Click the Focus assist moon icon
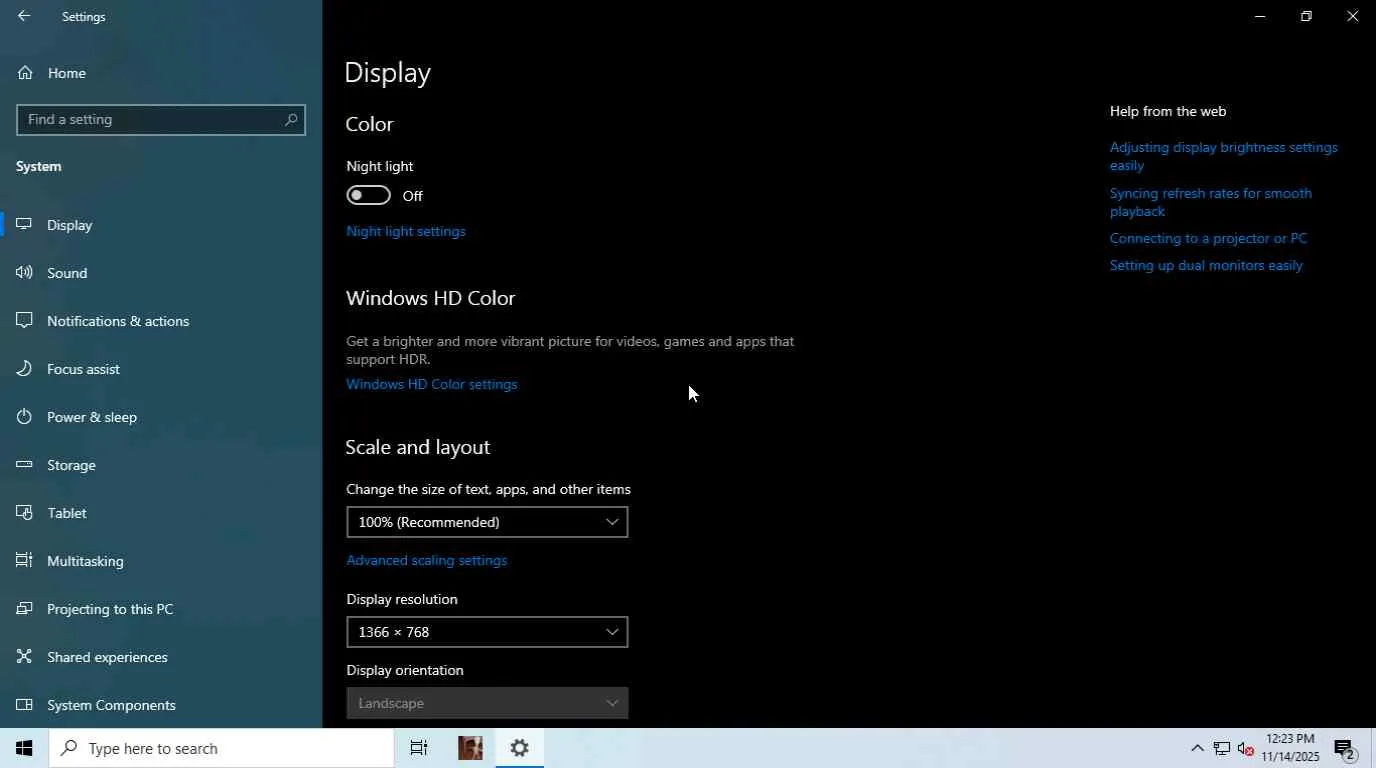Image resolution: width=1376 pixels, height=768 pixels. click(x=25, y=369)
